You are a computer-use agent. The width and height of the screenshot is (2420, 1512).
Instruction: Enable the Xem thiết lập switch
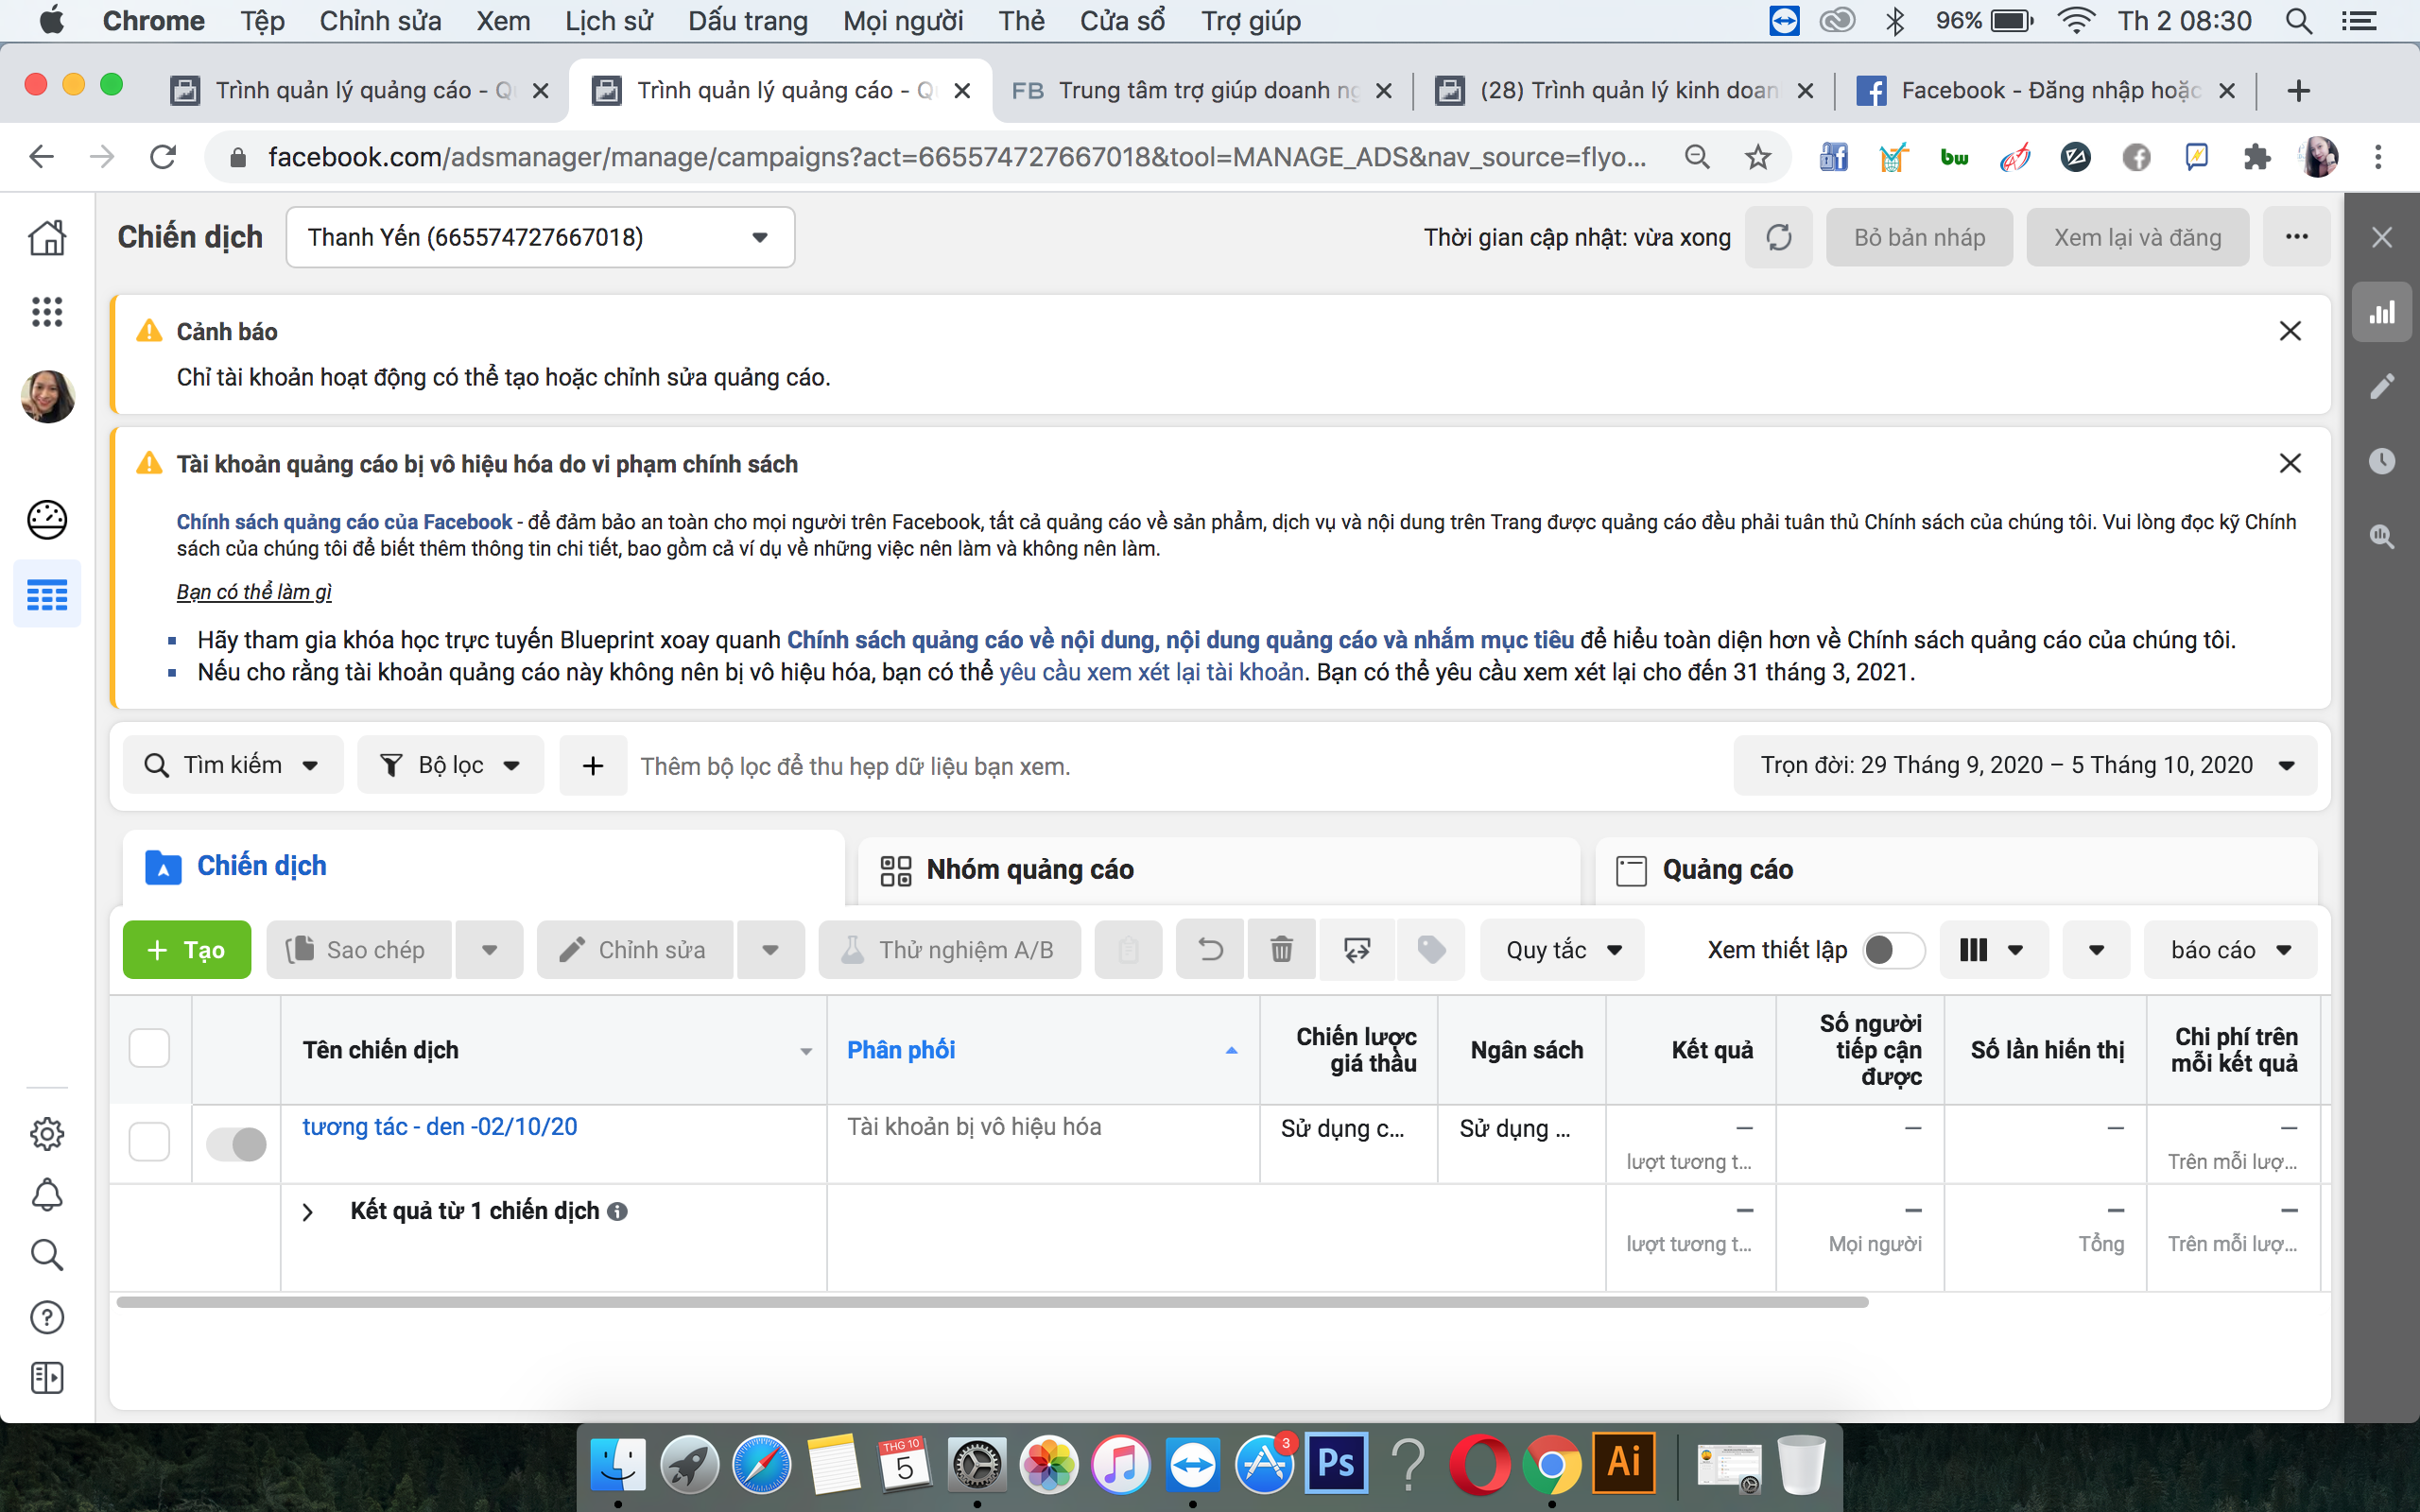click(x=1895, y=950)
